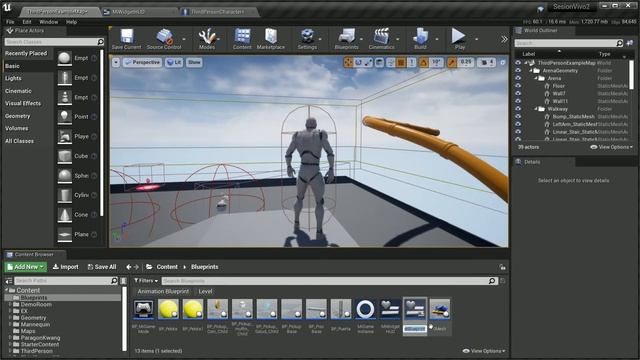Open the camera speed setting
The image size is (640, 360).
click(487, 62)
